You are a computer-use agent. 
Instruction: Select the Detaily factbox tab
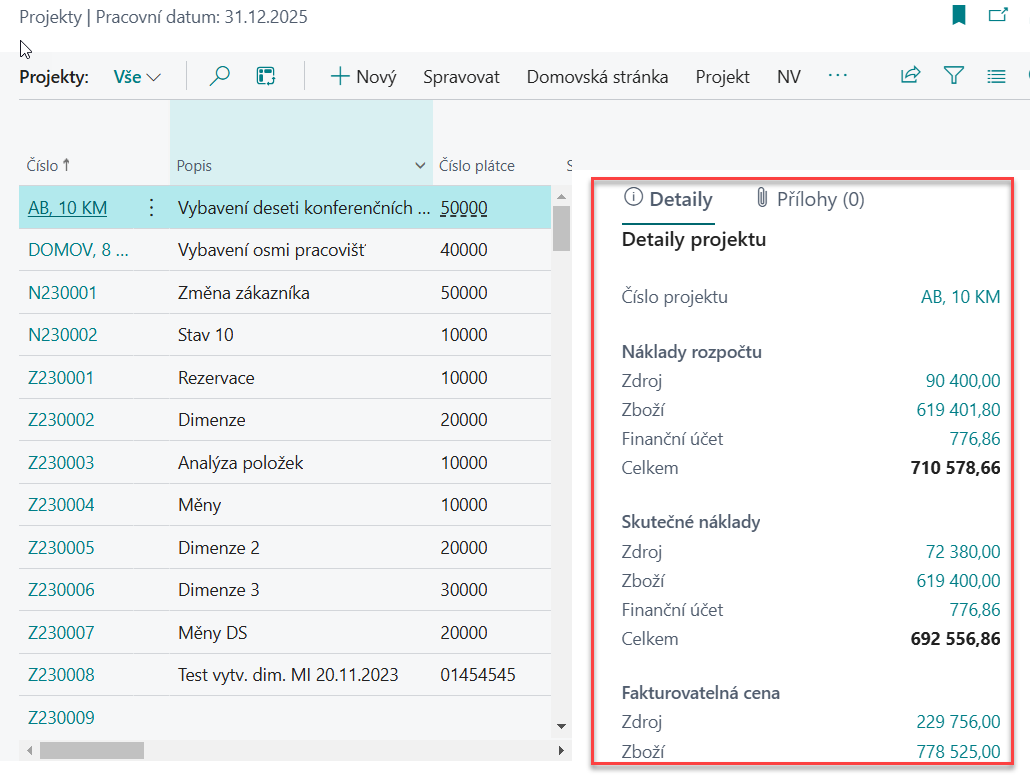668,199
